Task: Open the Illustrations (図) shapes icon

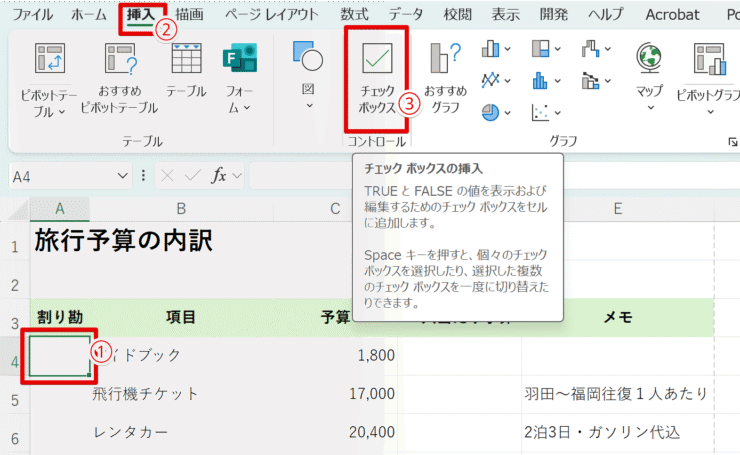Action: pyautogui.click(x=308, y=56)
